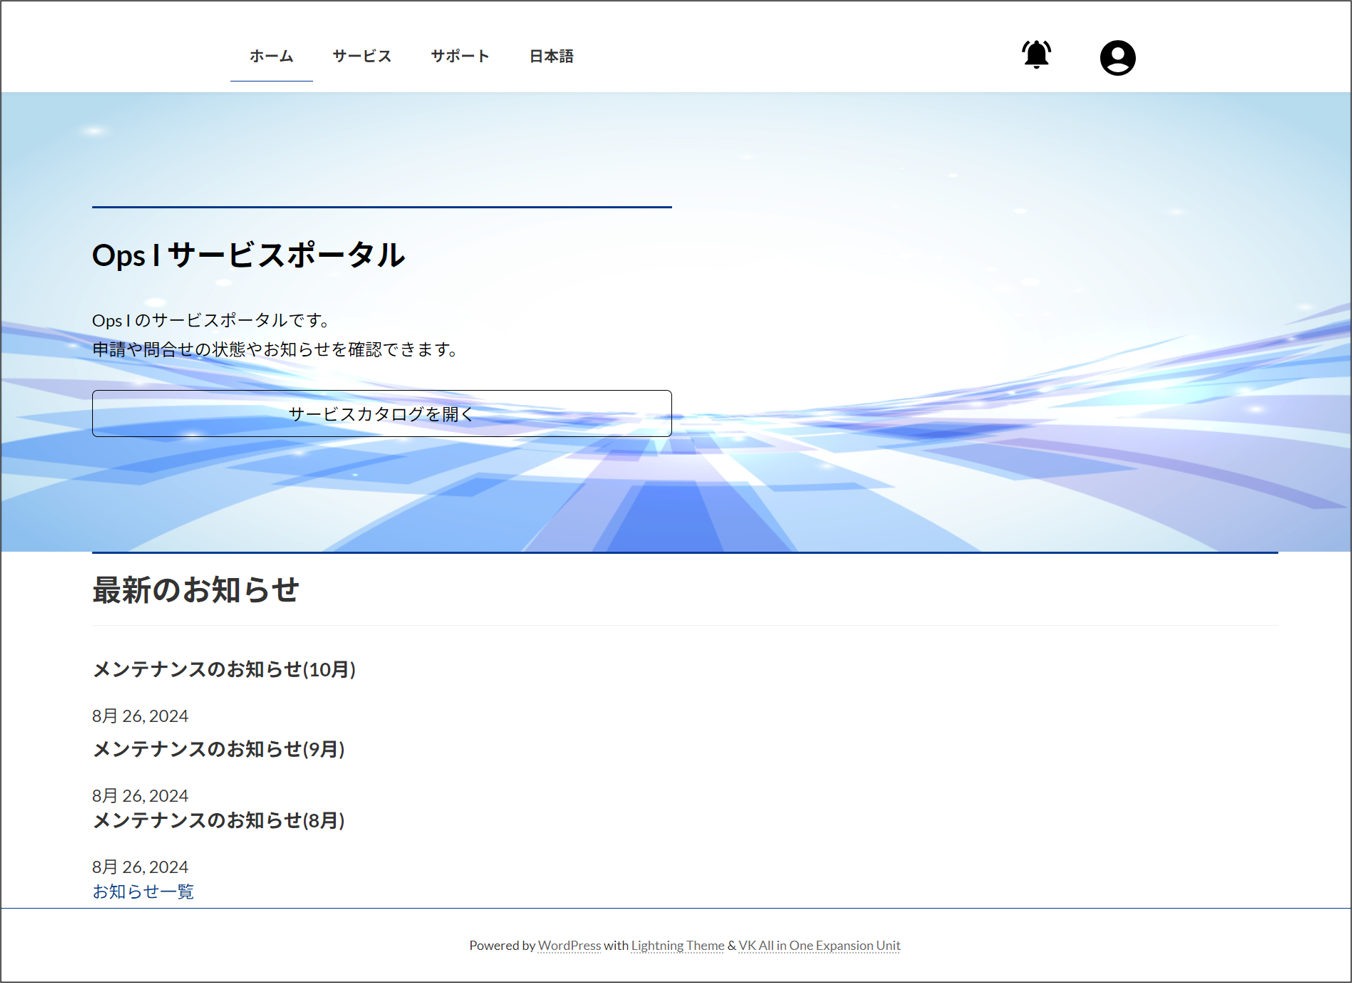Screen dimensions: 1352x983
Task: Follow the WordPress footer link
Action: point(569,945)
